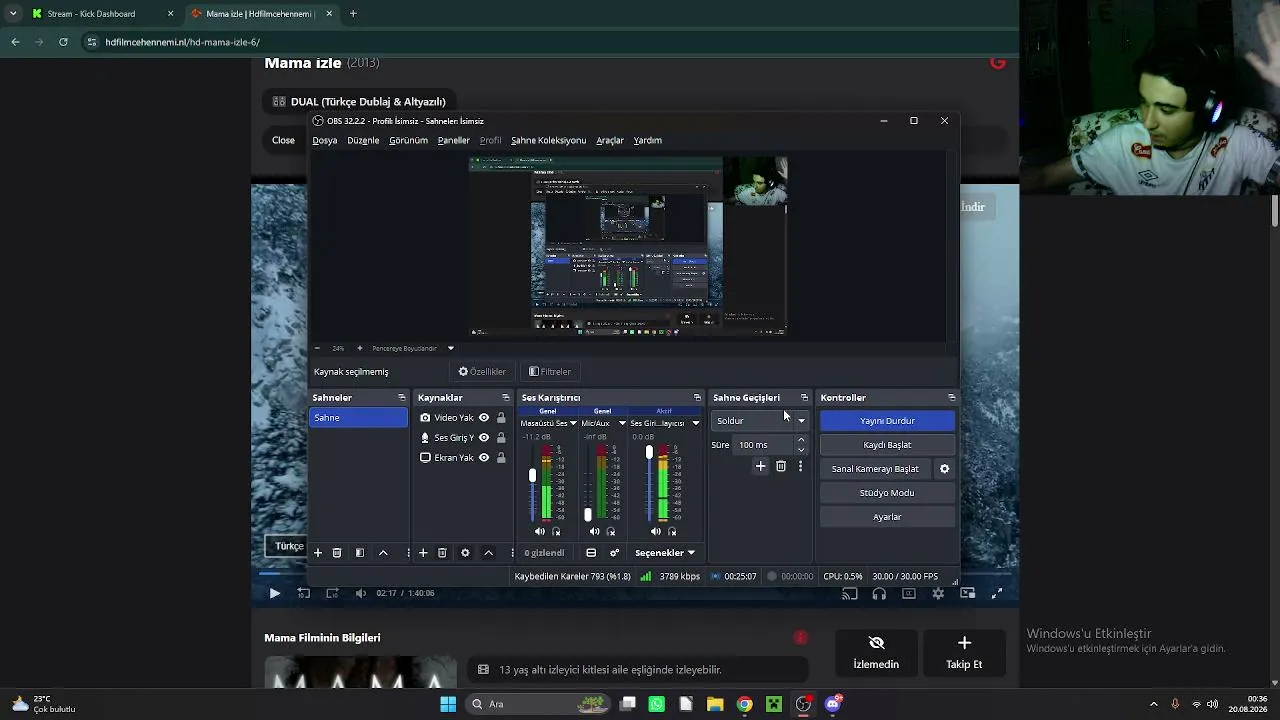
Task: Enable Stüdyo Modu
Action: click(887, 493)
